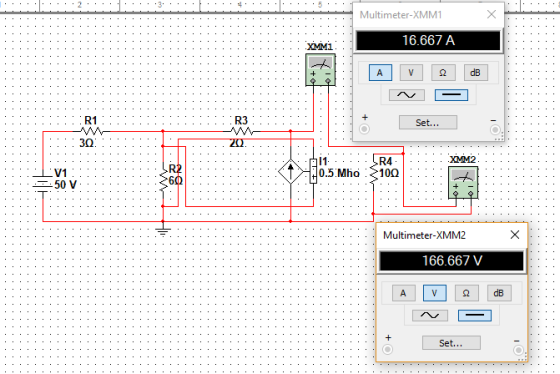Select ohmmeter mode in Multimeter-XMM1

point(443,73)
